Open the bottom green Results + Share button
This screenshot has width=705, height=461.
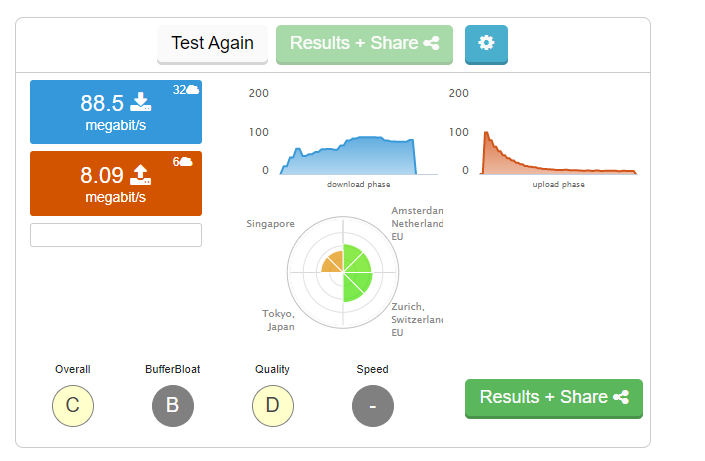[x=553, y=398]
